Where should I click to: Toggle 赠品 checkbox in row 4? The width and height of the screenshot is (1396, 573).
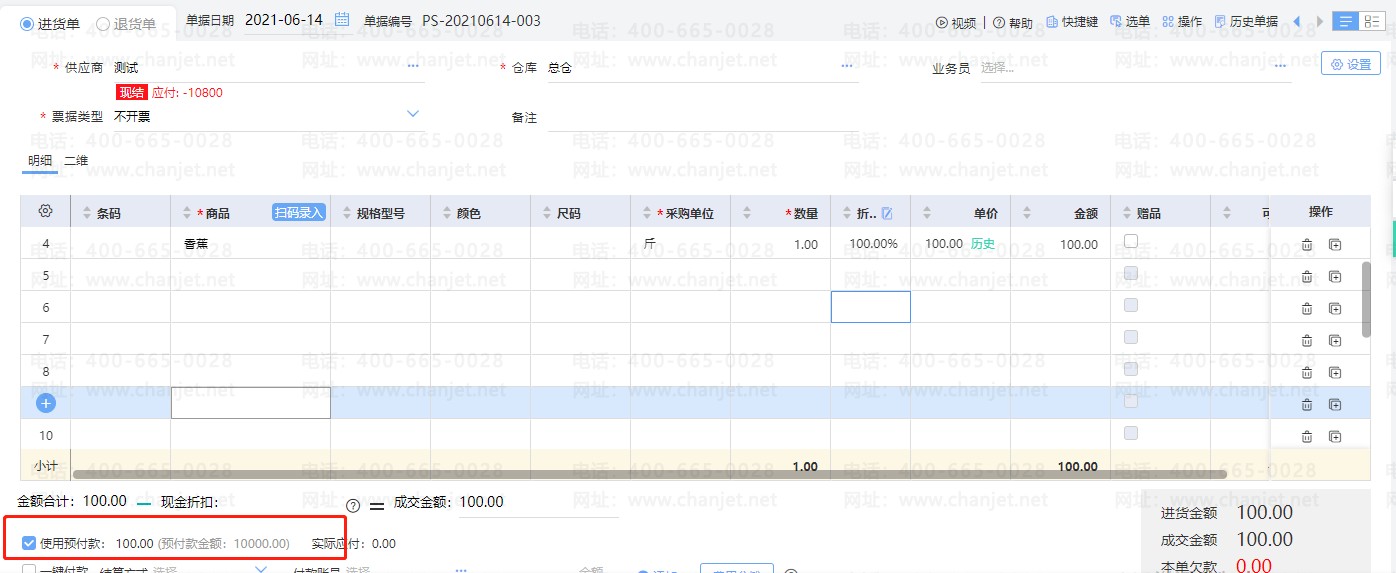pyautogui.click(x=1131, y=241)
